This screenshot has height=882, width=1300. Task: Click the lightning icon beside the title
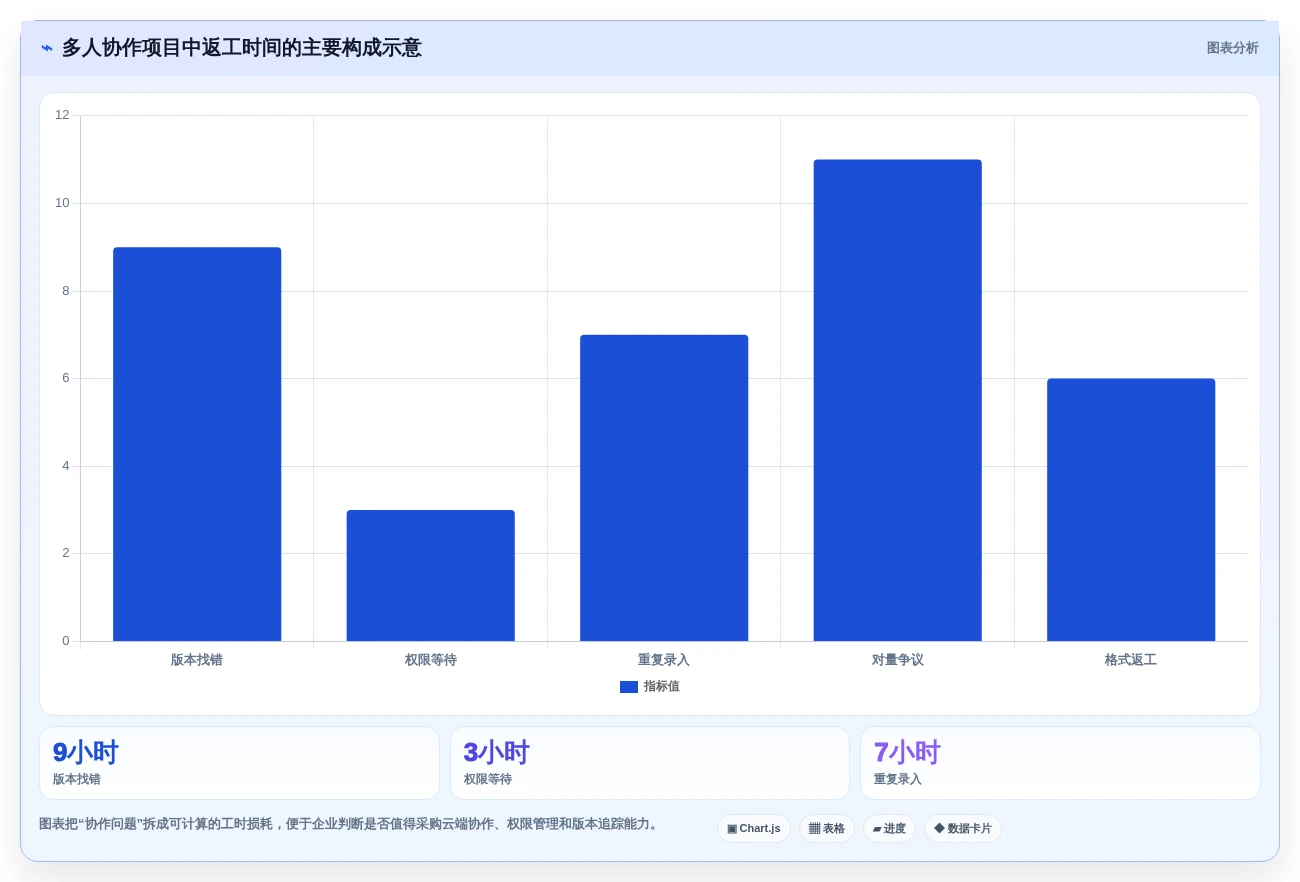[47, 48]
